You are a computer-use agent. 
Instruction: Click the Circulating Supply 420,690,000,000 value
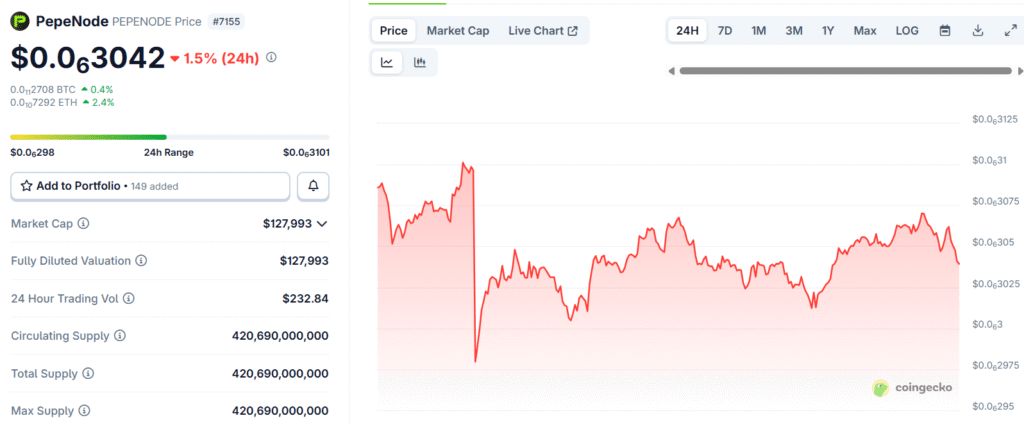280,336
